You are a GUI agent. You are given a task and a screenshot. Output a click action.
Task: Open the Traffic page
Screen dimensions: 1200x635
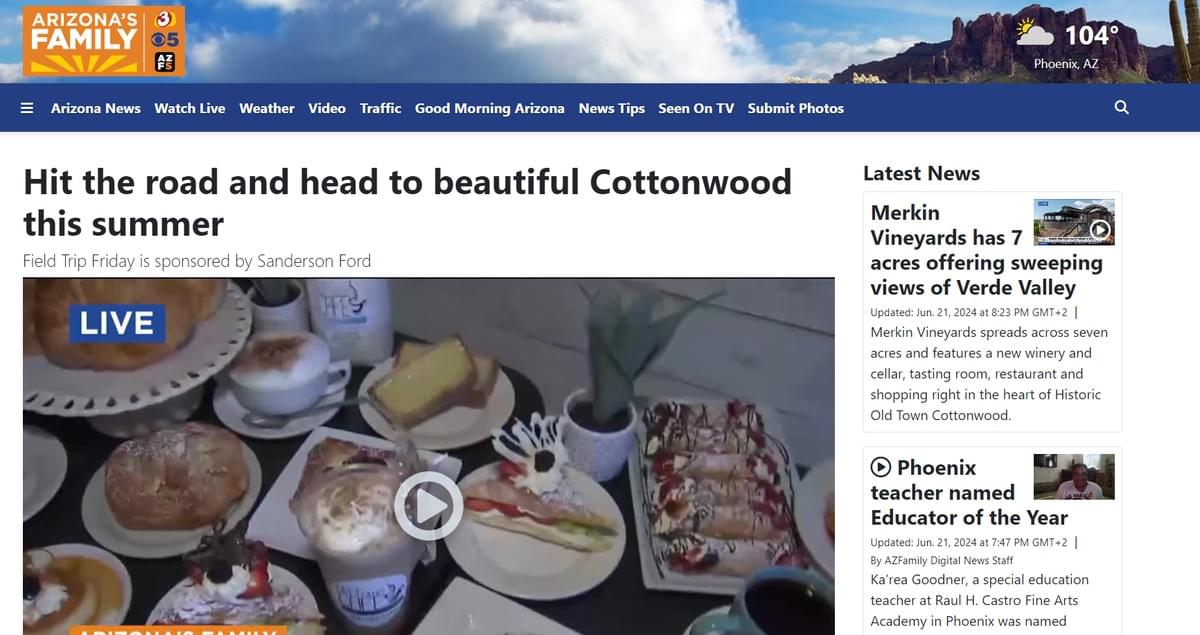(381, 108)
